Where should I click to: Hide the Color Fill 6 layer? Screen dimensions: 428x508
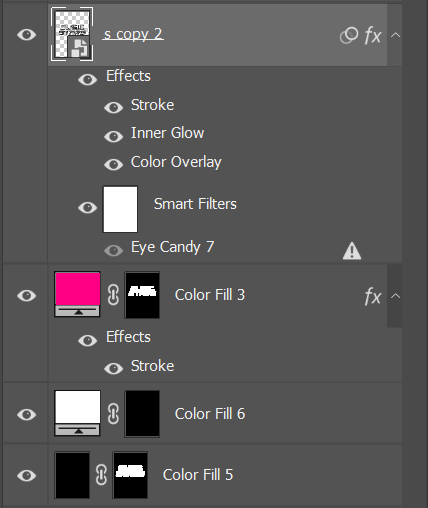coord(26,414)
